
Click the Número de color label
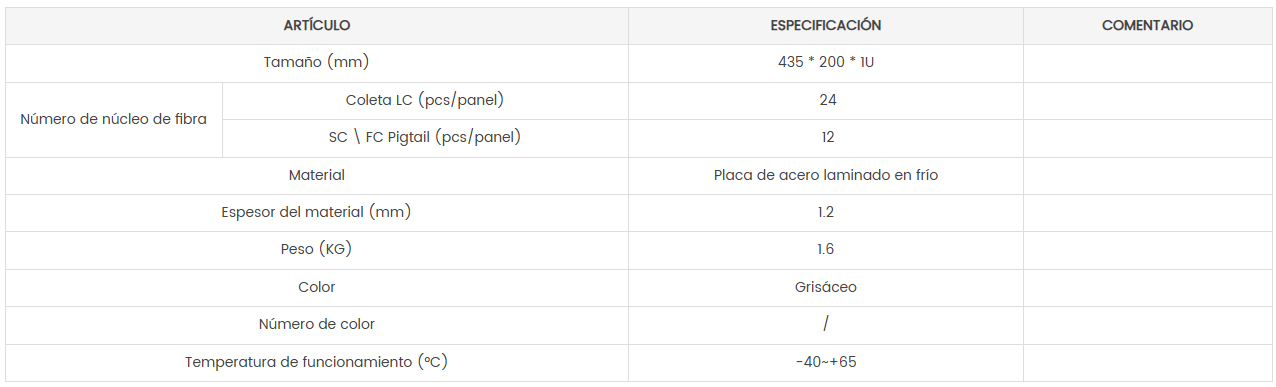click(x=317, y=324)
